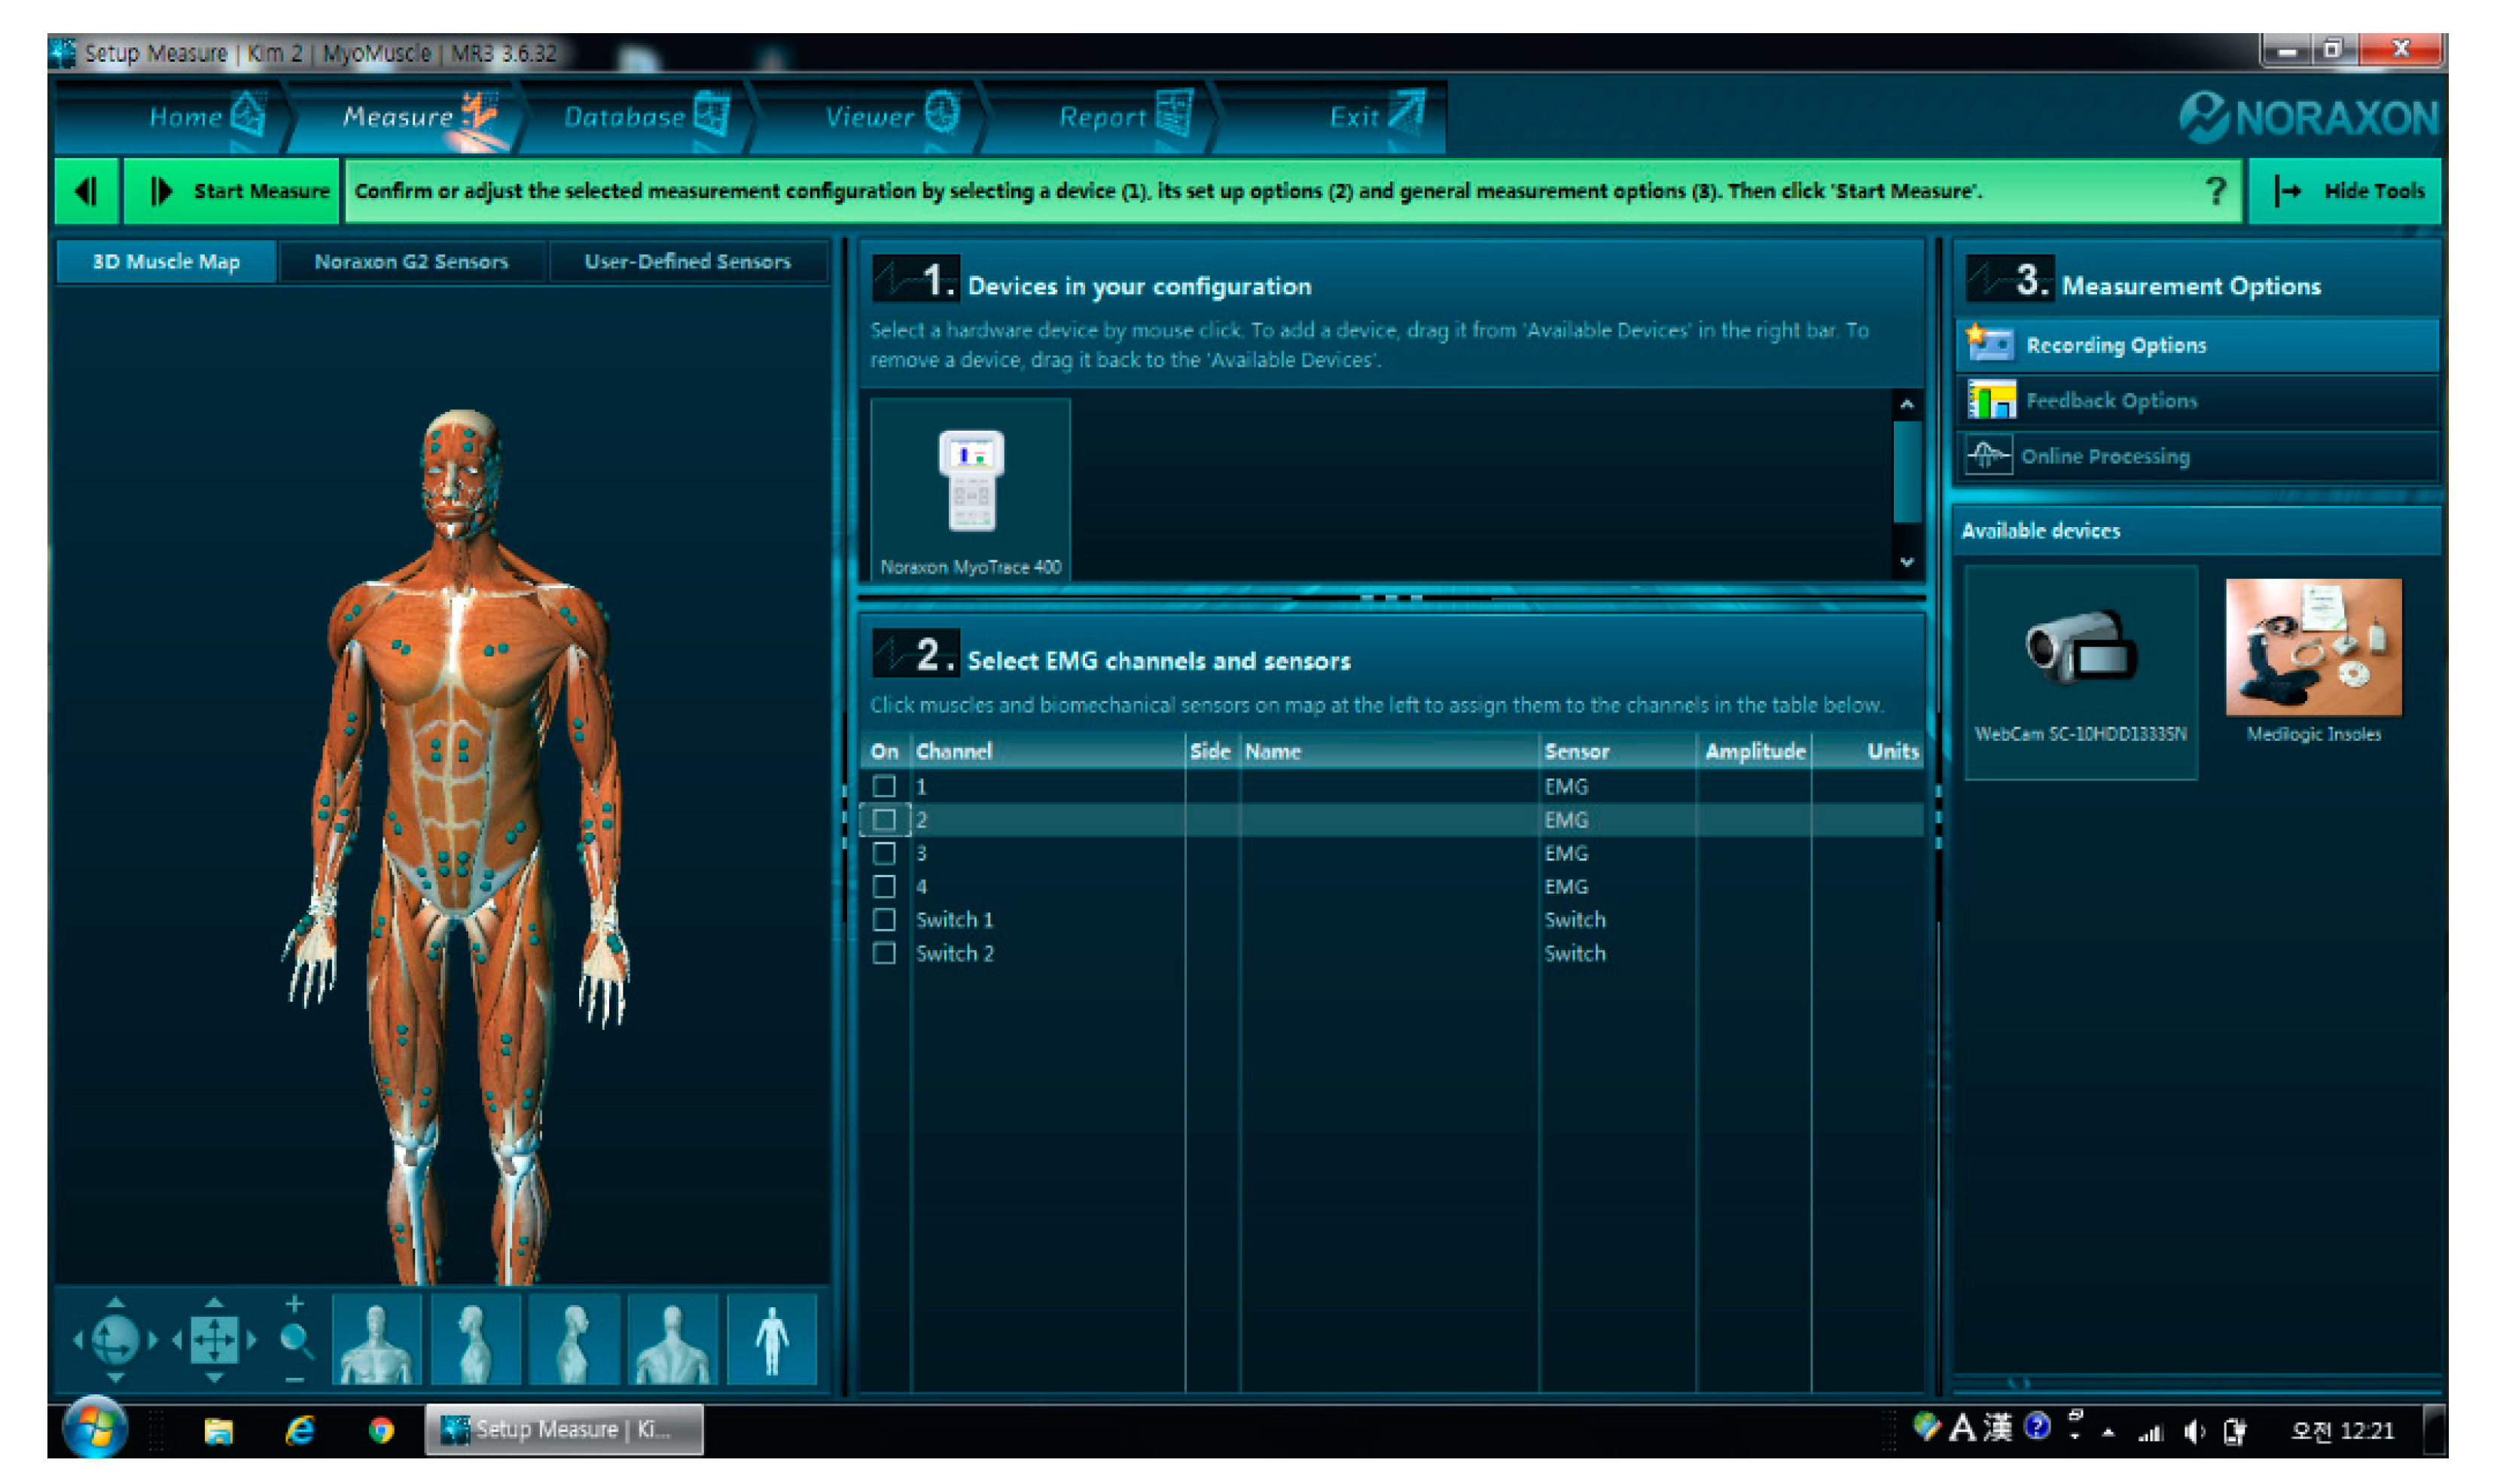
Task: Click the pan move arrows icon
Action: pyautogui.click(x=214, y=1340)
